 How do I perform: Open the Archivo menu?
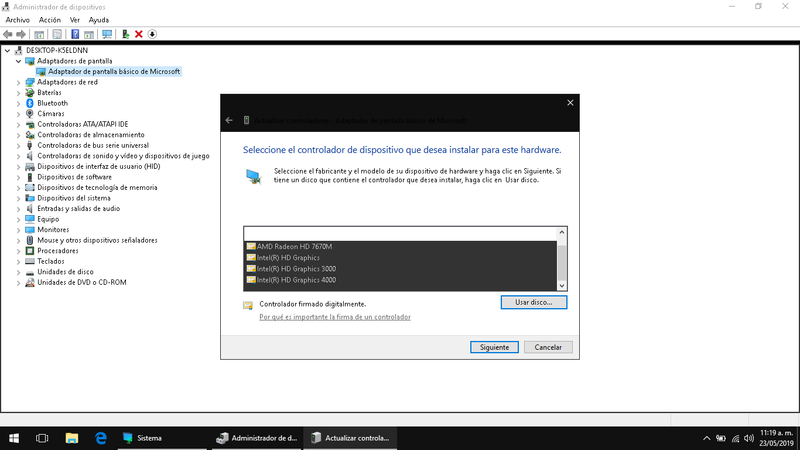coord(17,20)
